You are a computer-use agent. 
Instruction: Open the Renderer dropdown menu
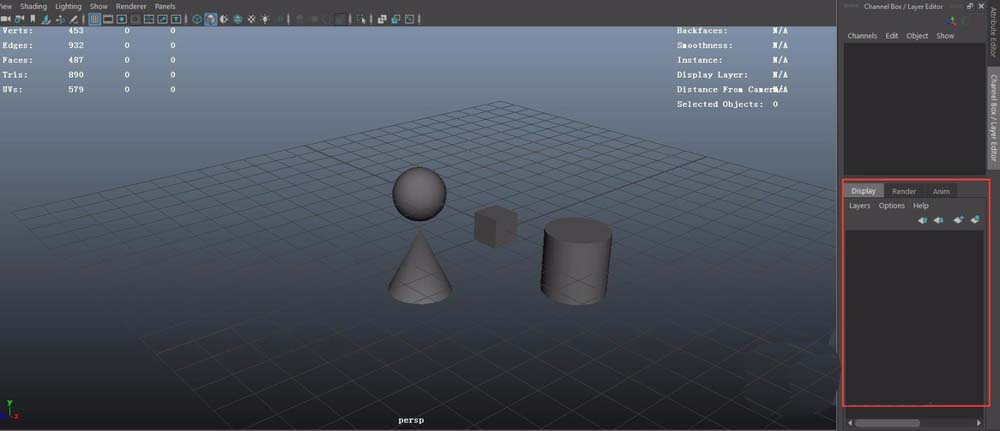click(131, 6)
